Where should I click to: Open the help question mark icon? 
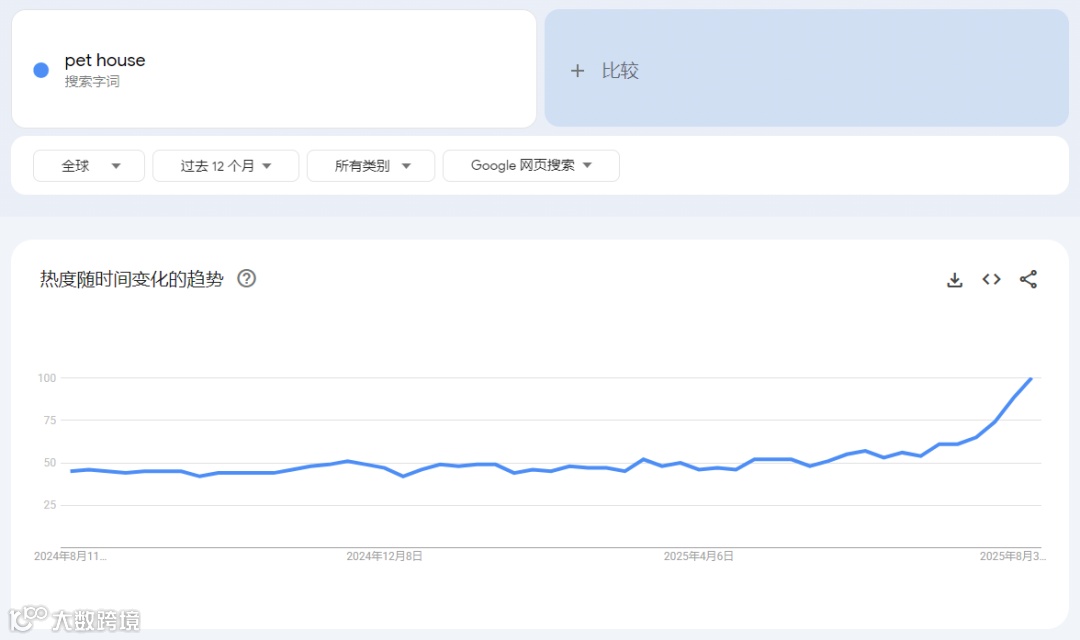[247, 278]
